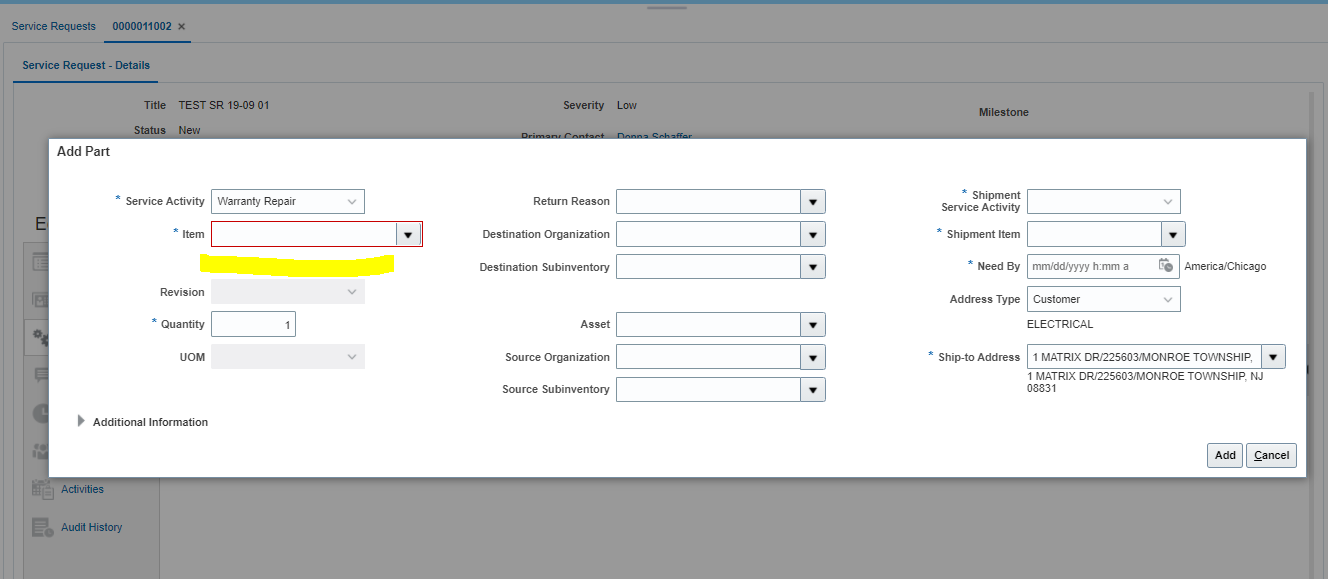This screenshot has width=1328, height=579.
Task: Click into the Ship-to Address text field
Action: click(x=1144, y=357)
